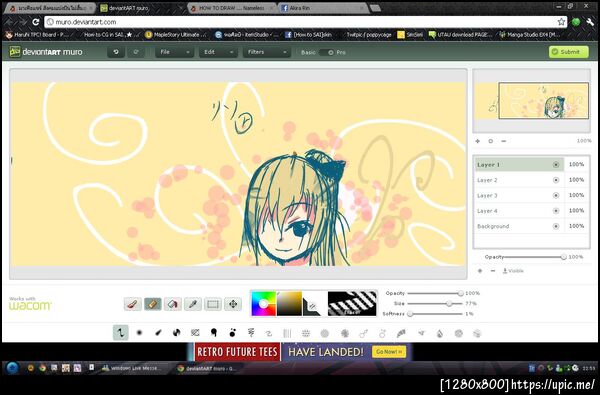Select the Draw brush tool
The image size is (600, 395).
click(x=133, y=304)
